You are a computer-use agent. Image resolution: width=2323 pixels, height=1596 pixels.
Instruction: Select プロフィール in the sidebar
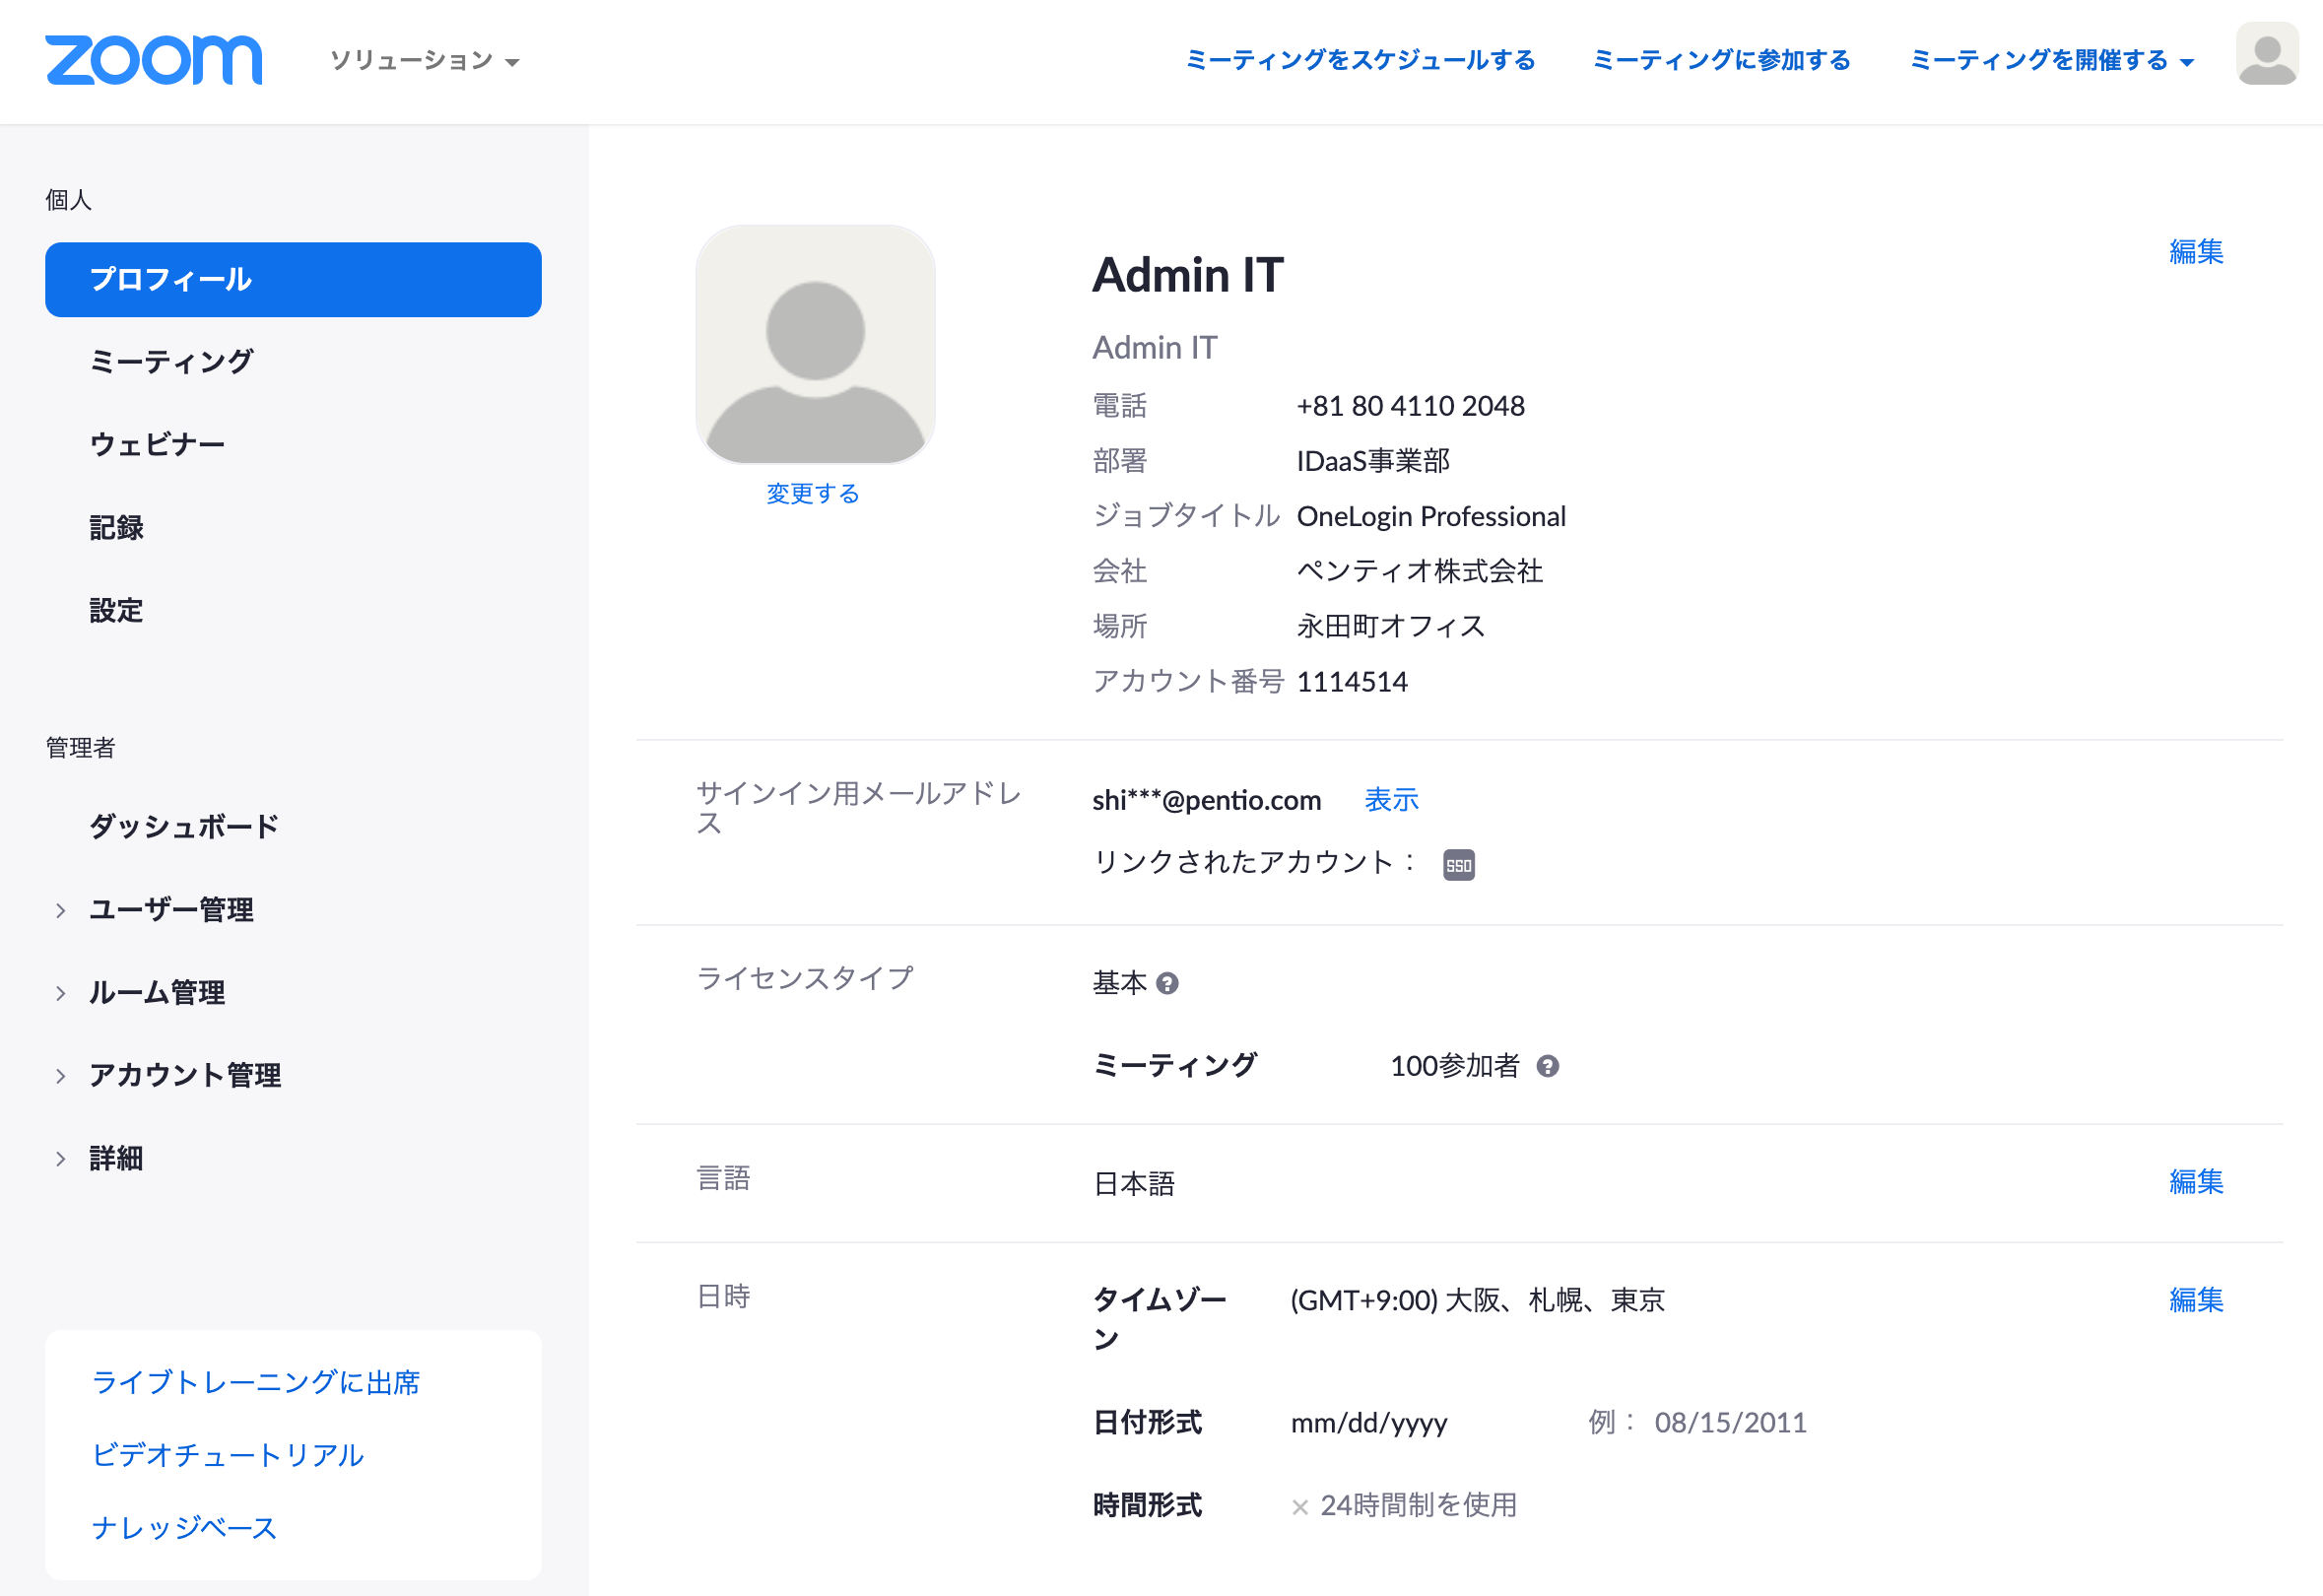point(293,280)
